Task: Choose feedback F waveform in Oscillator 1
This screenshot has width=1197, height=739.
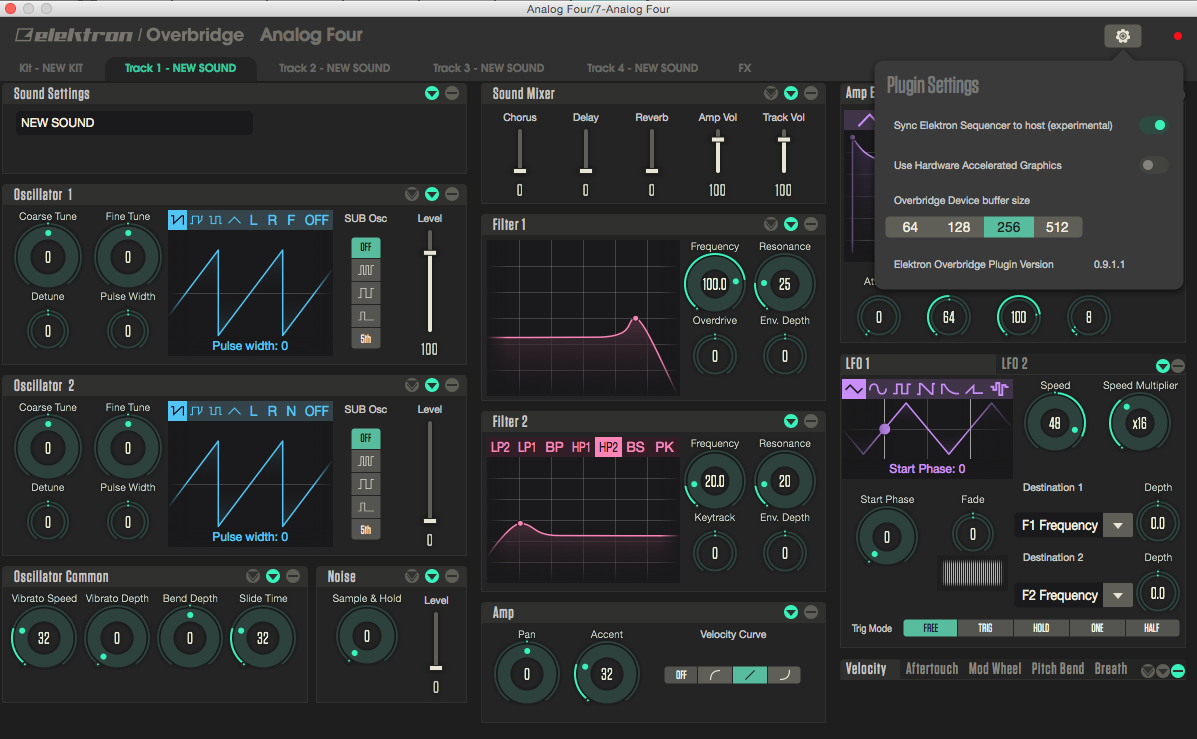Action: point(291,220)
